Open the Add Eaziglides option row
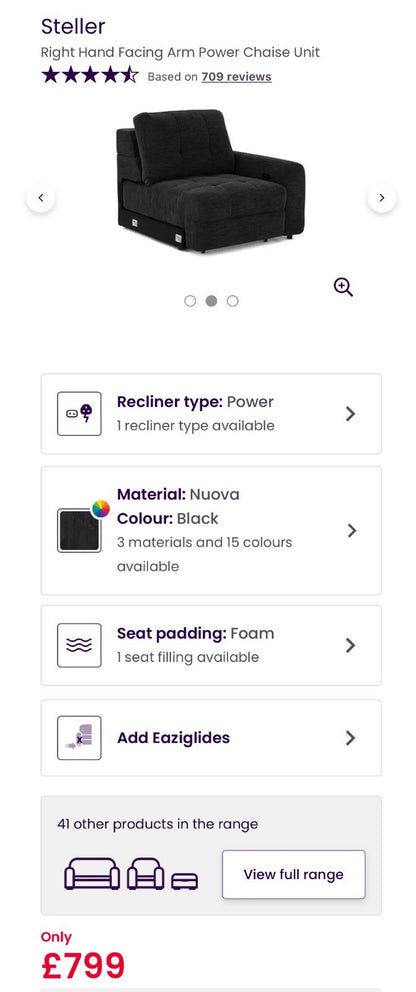 point(211,738)
